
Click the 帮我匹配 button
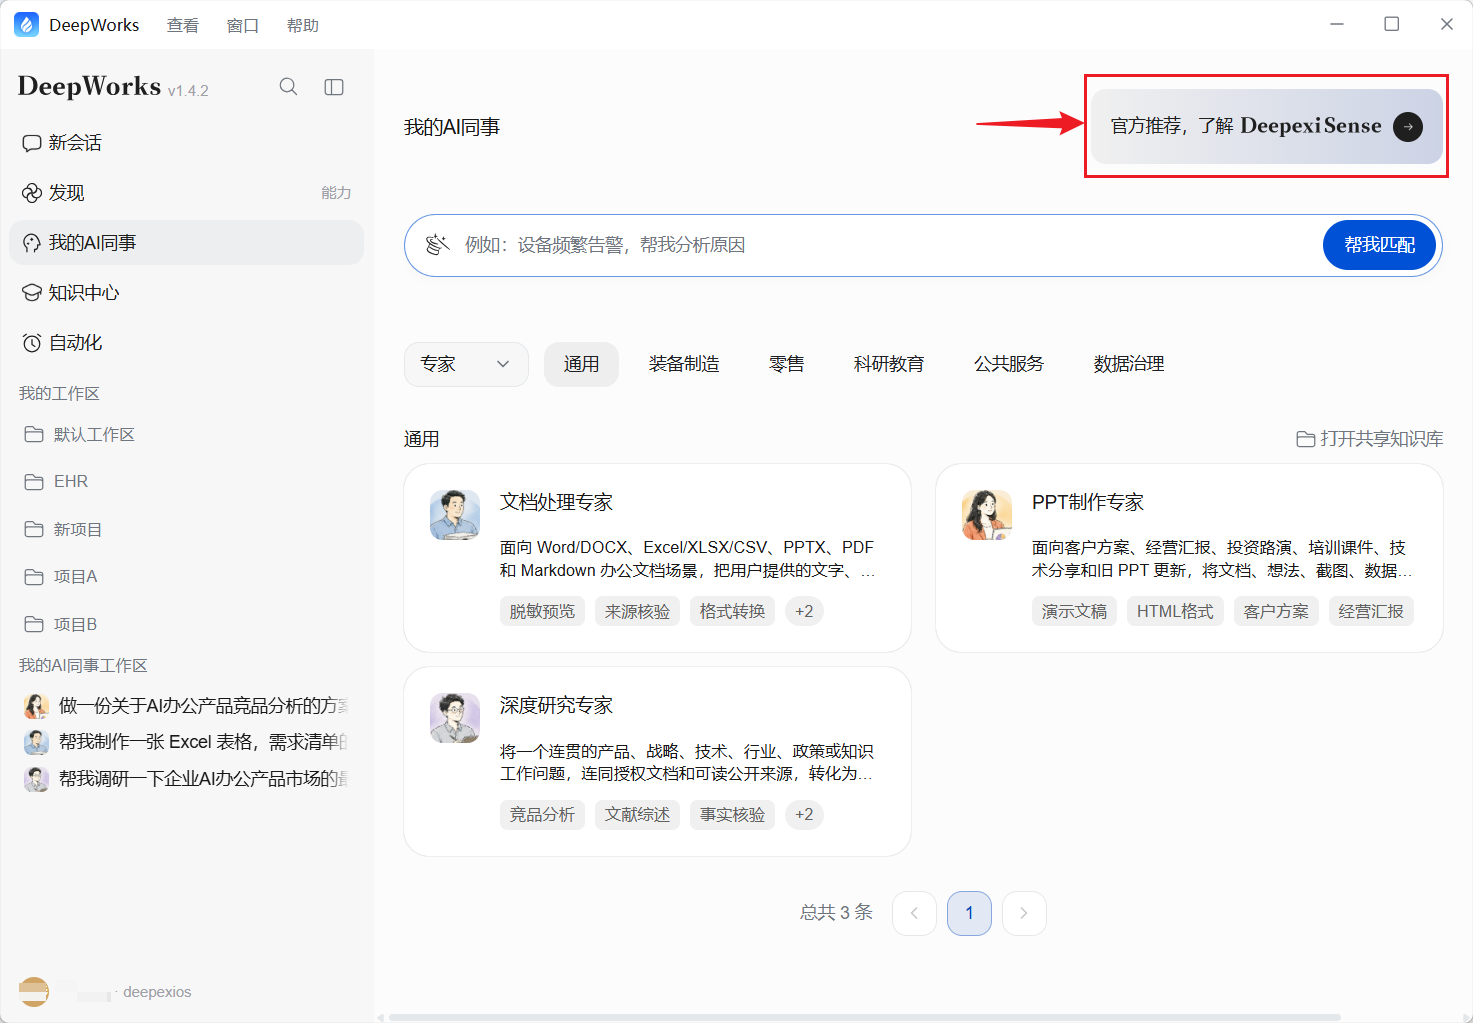1379,245
